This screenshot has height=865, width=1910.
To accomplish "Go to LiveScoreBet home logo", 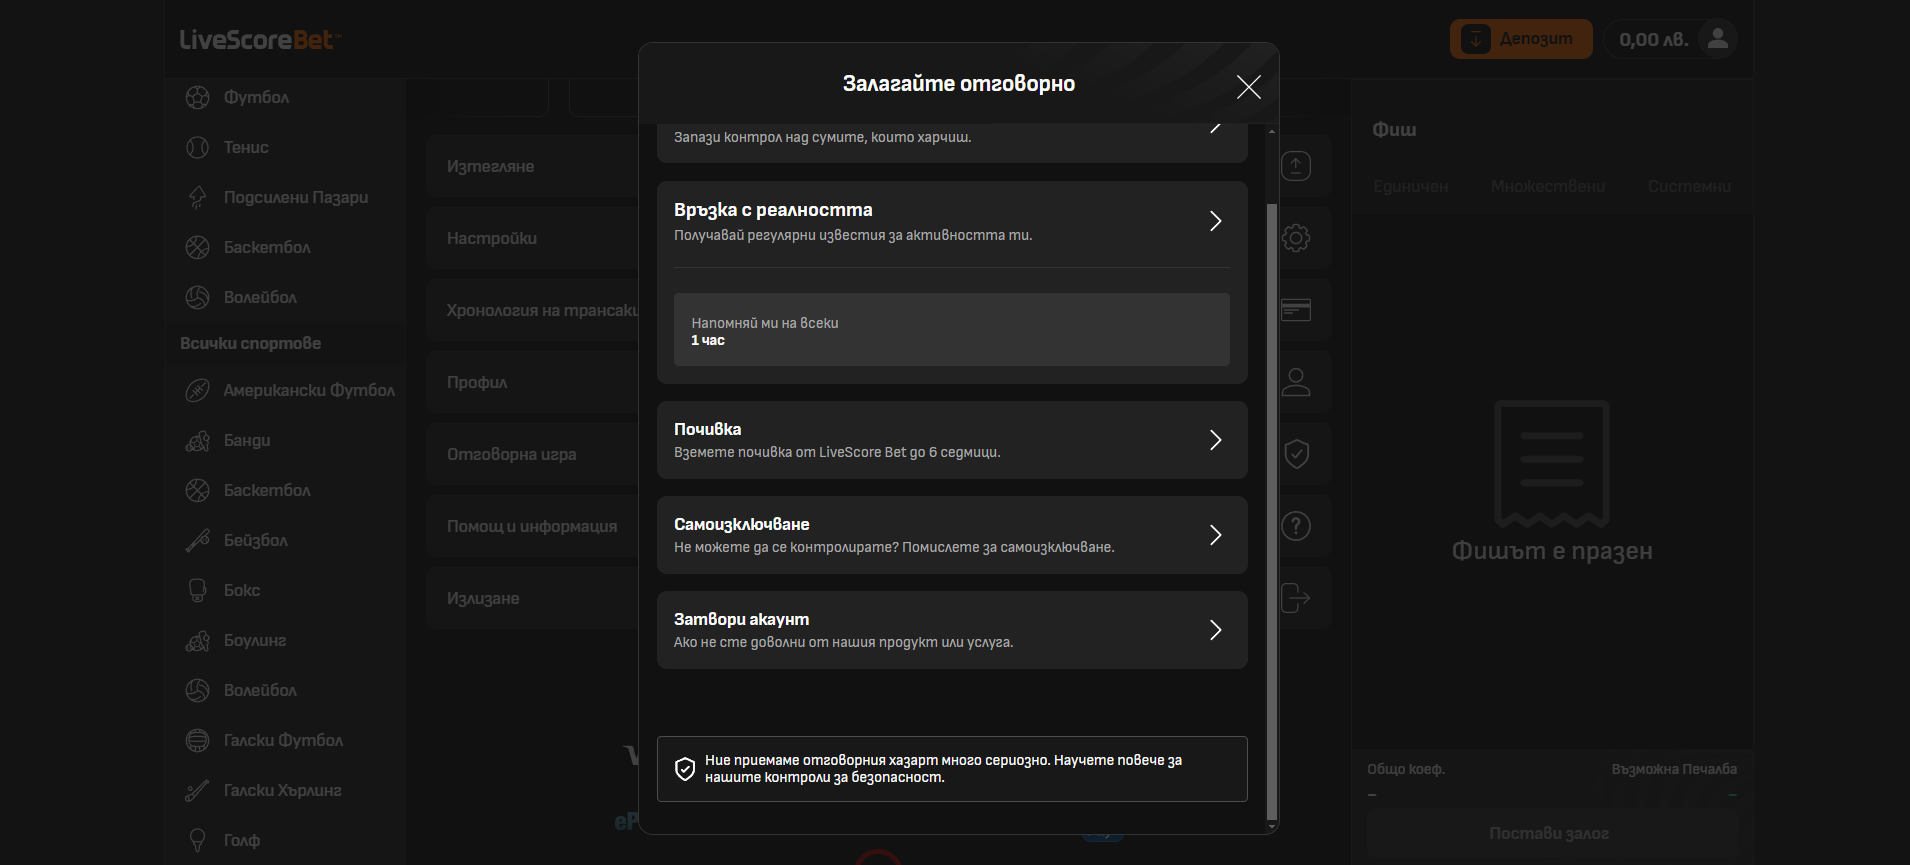I will pos(260,39).
